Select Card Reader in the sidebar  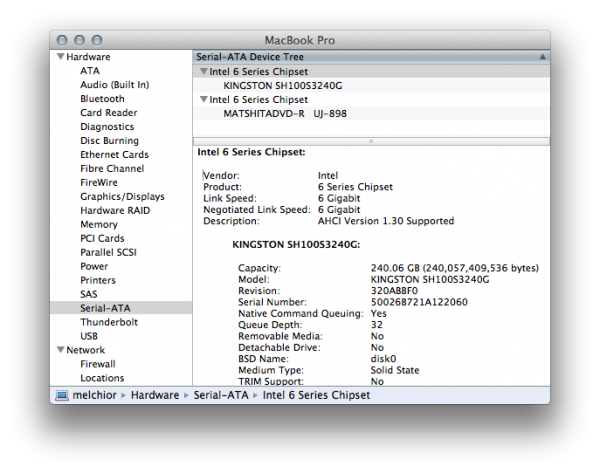point(109,113)
